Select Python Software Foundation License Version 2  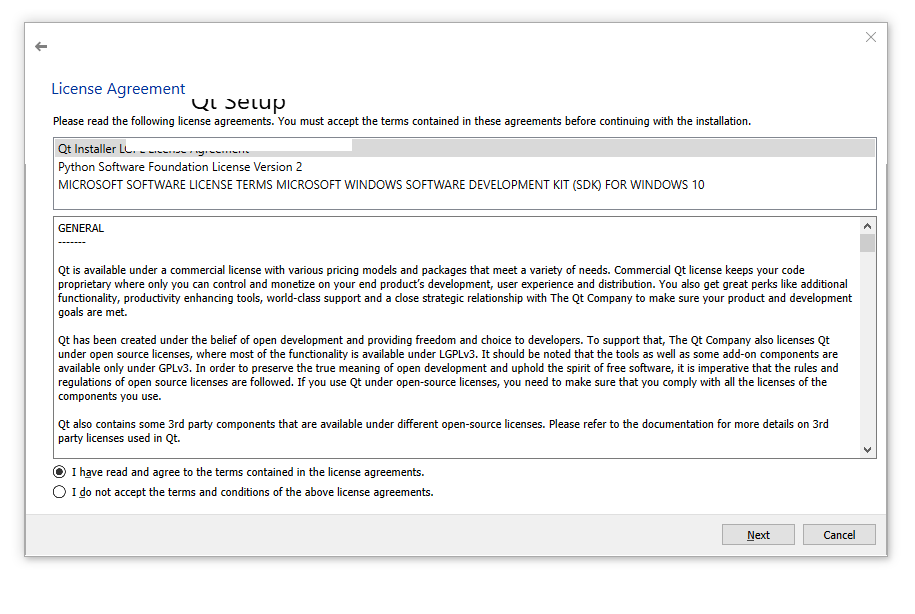(x=180, y=167)
